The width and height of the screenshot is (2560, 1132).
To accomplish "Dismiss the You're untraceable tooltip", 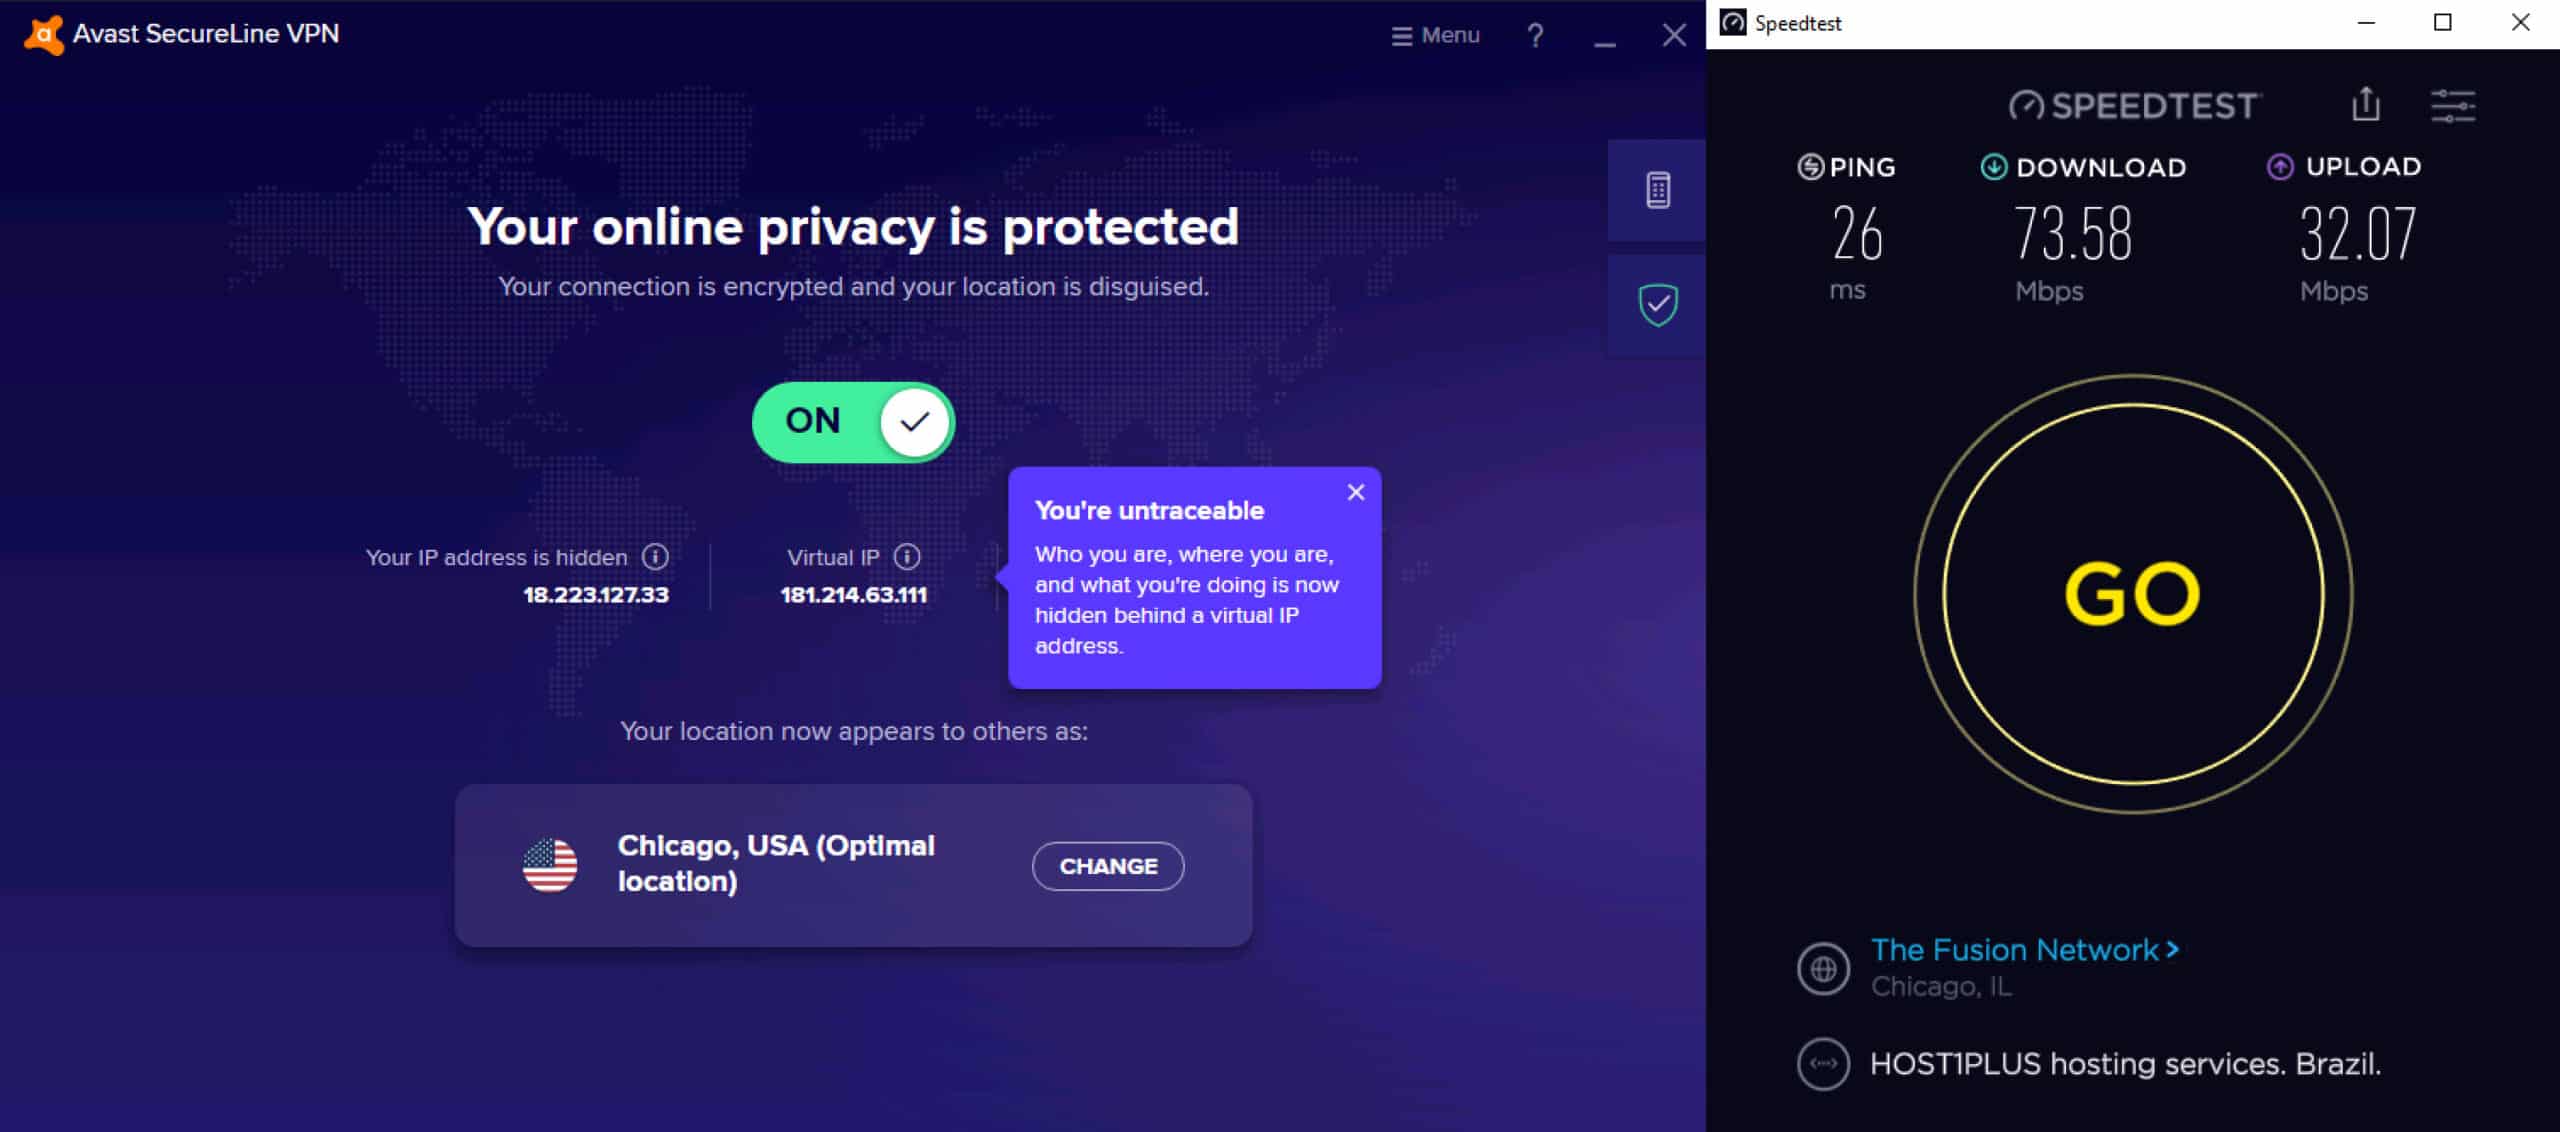I will click(x=1355, y=492).
